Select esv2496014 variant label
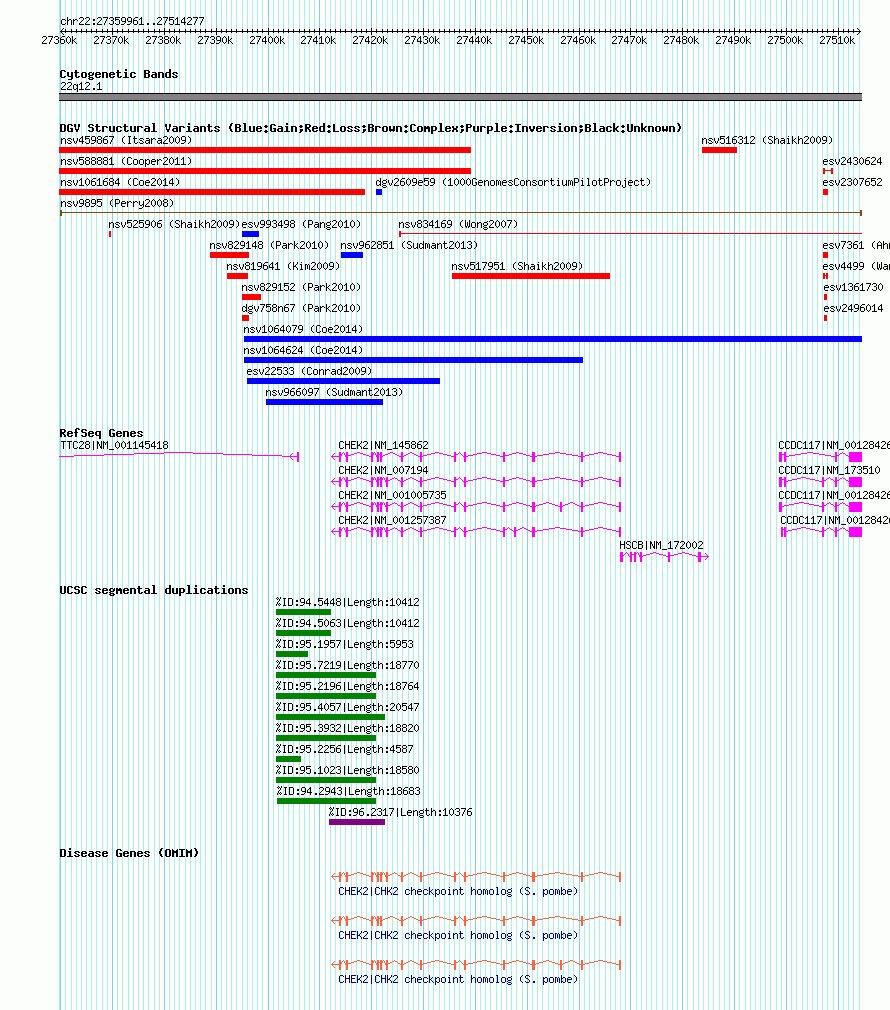 (x=853, y=309)
